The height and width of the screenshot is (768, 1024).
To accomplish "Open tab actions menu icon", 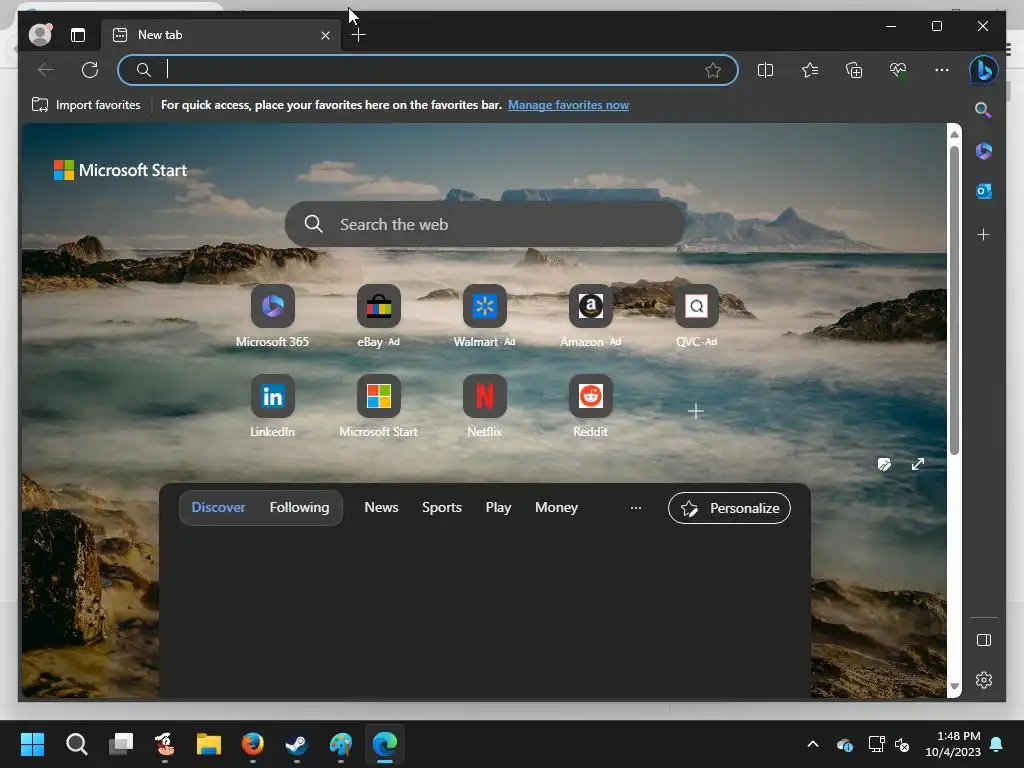I will point(78,35).
